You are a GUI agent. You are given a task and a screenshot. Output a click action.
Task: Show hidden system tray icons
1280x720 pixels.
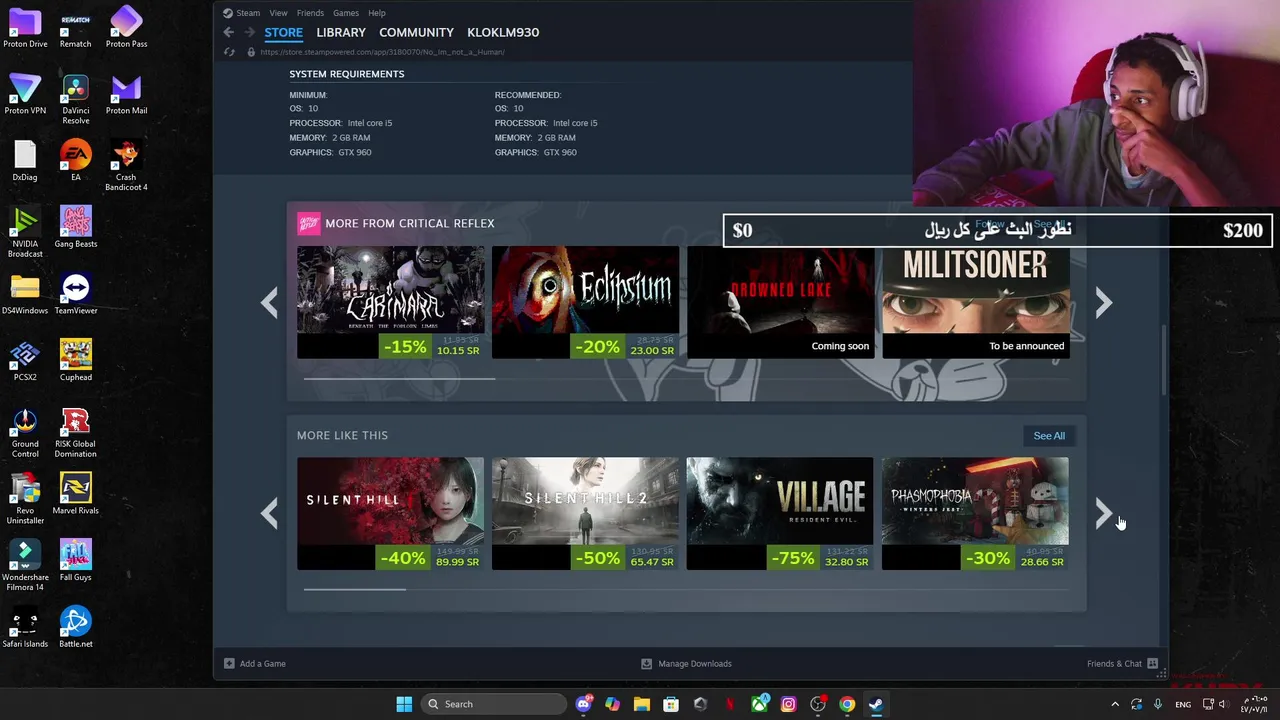pos(1115,704)
